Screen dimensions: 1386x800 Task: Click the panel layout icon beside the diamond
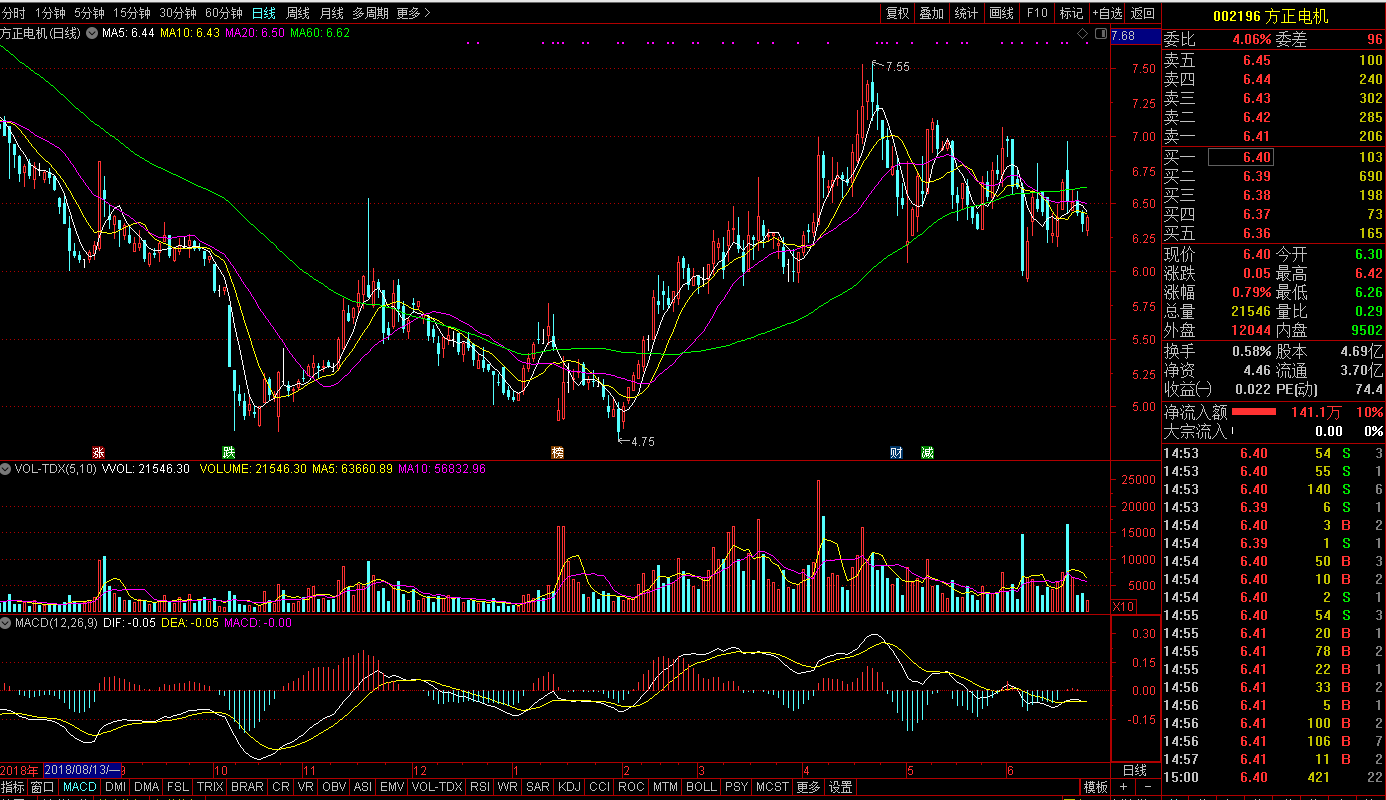pyautogui.click(x=1100, y=34)
